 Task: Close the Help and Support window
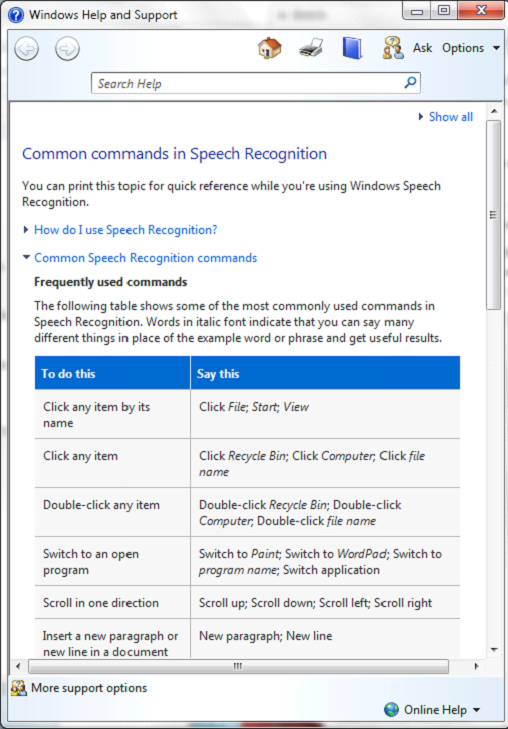481,10
